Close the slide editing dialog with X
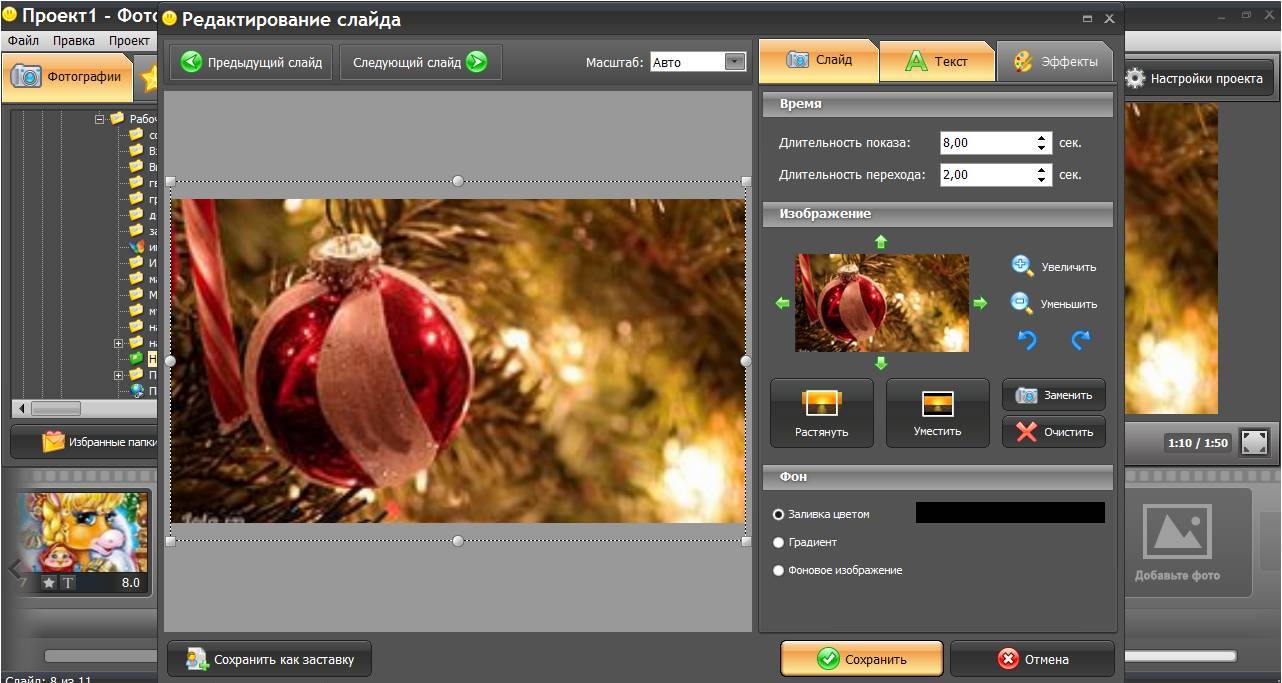The height and width of the screenshot is (683, 1282). tap(1109, 19)
